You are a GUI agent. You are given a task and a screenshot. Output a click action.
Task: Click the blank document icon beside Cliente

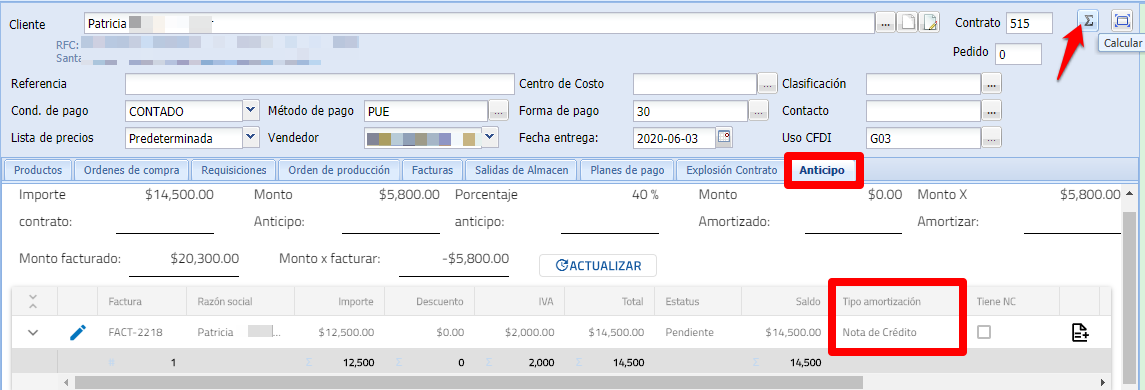point(907,24)
